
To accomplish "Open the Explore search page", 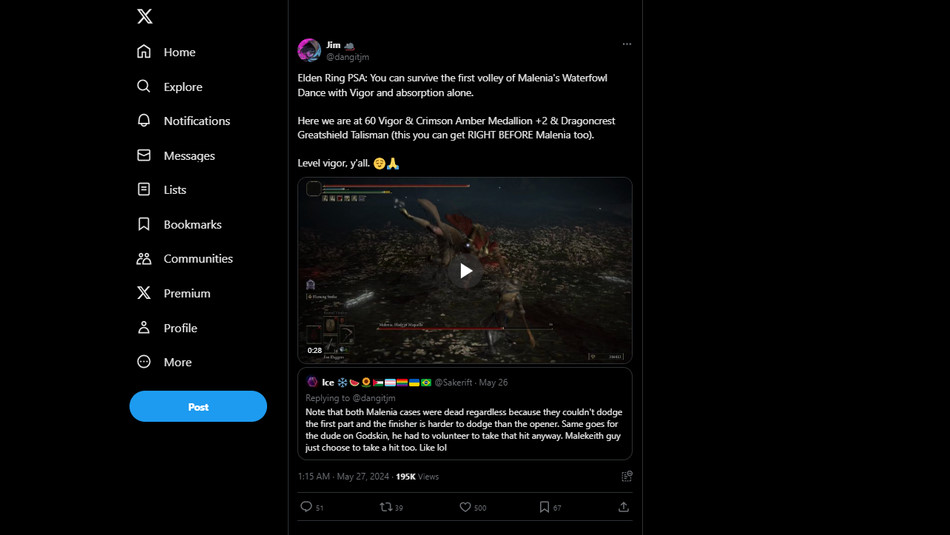I will pyautogui.click(x=170, y=87).
